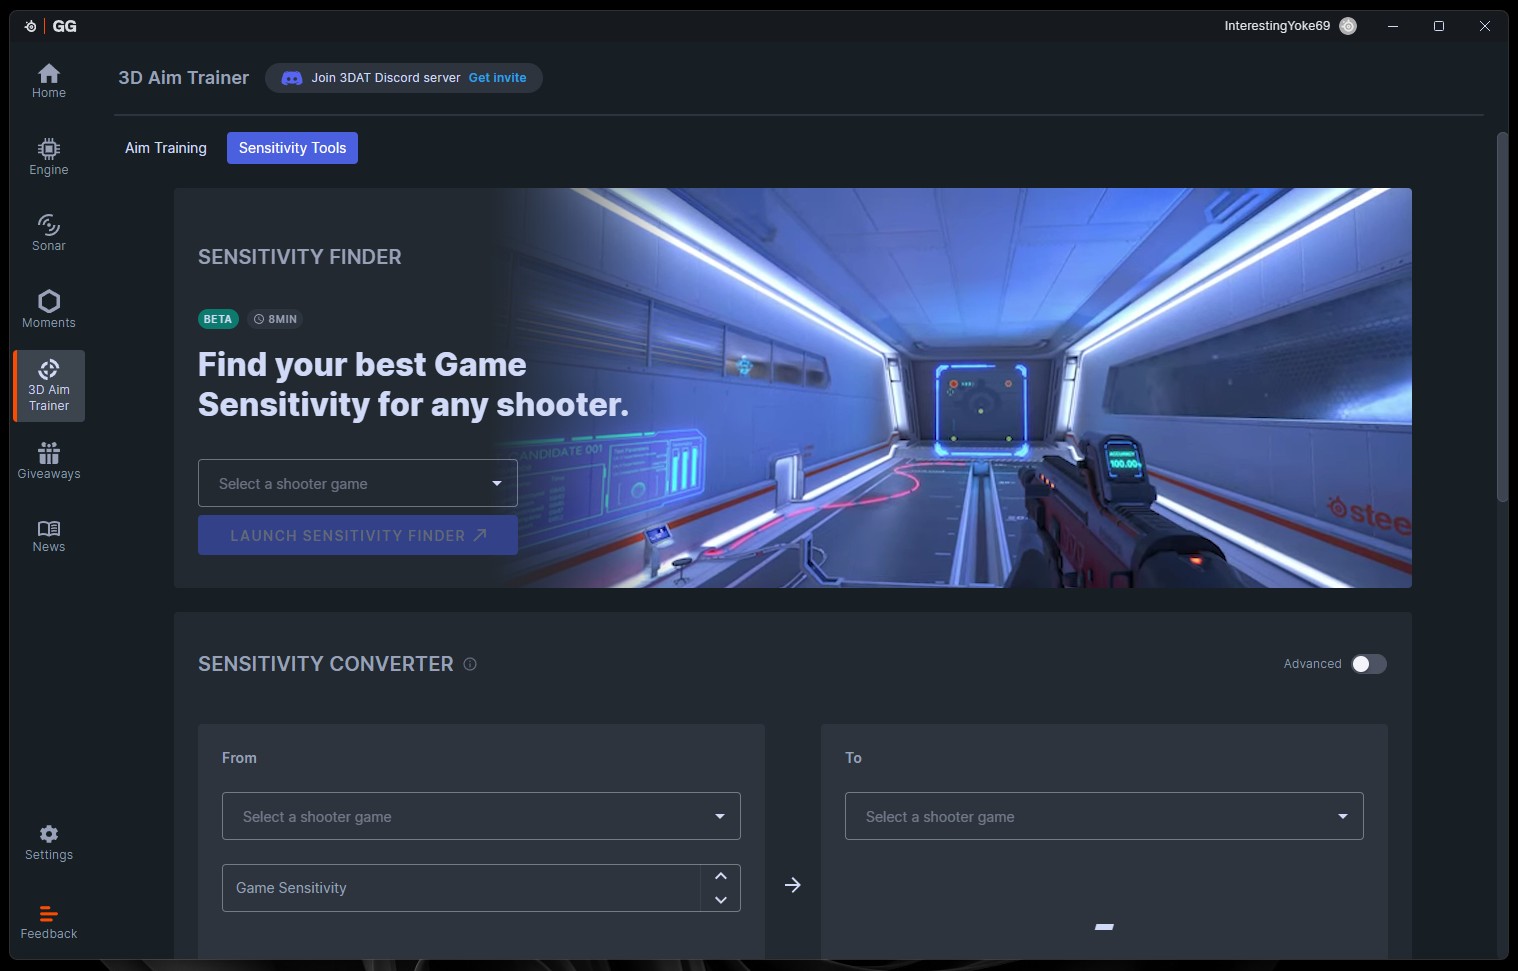Increase Game Sensitivity with up arrow

(720, 876)
